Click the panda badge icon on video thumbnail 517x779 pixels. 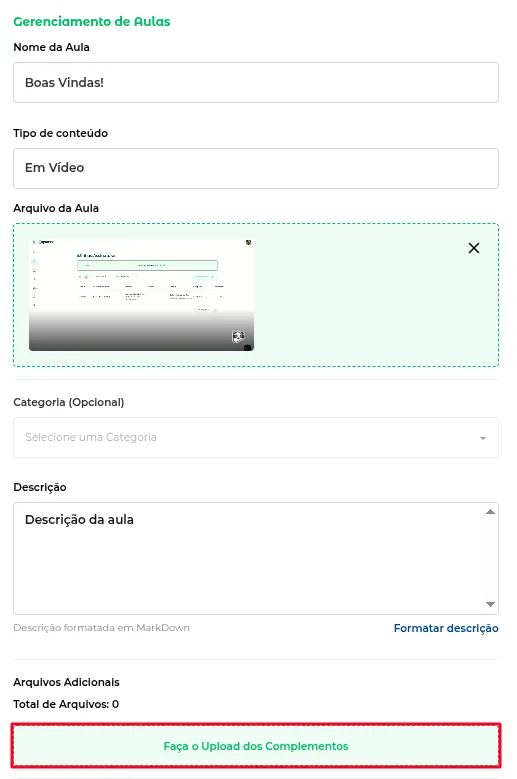(238, 336)
